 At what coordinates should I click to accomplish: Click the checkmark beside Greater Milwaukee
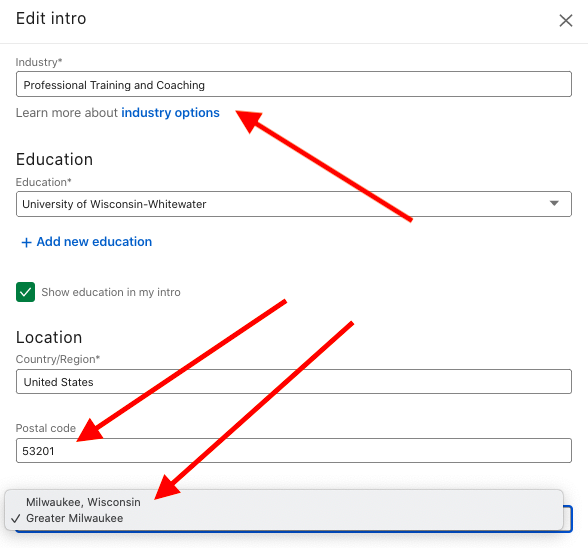coord(15,519)
